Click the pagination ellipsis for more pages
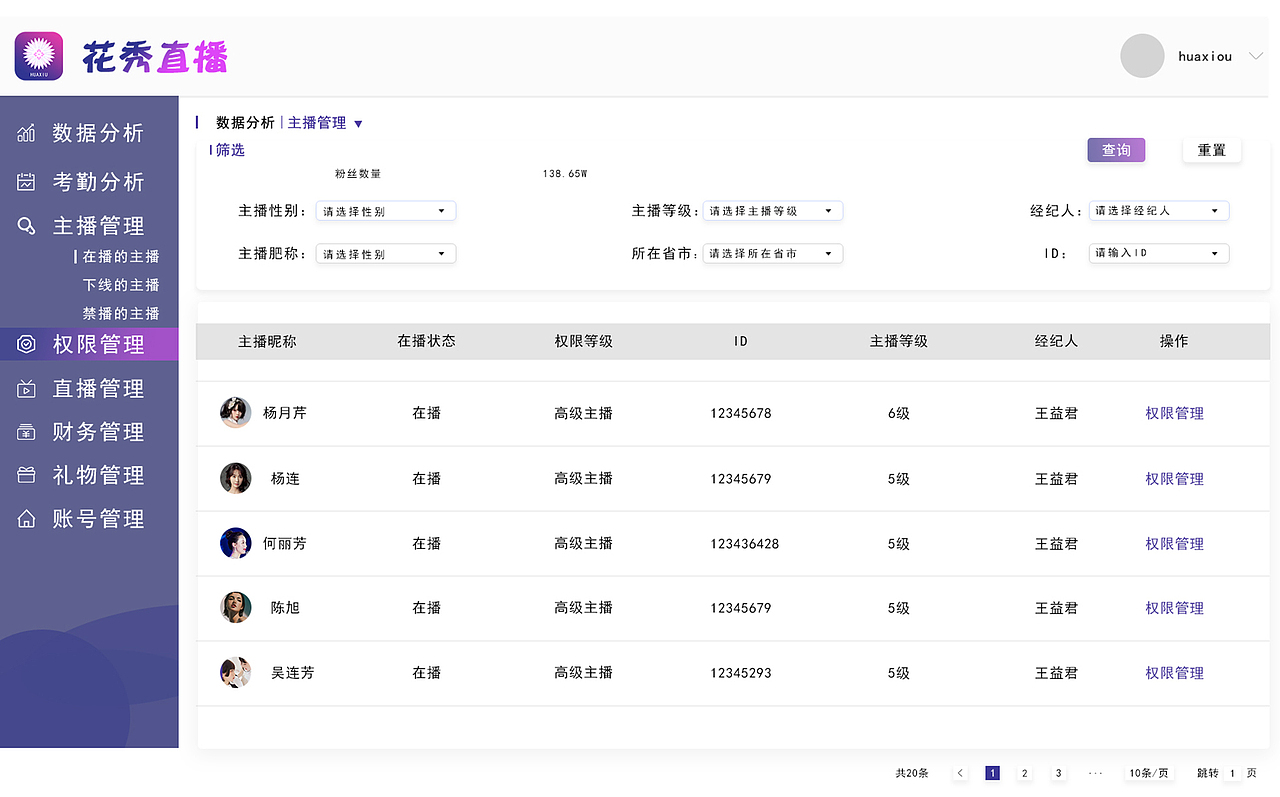Viewport: 1280px width, 797px height. point(1095,773)
